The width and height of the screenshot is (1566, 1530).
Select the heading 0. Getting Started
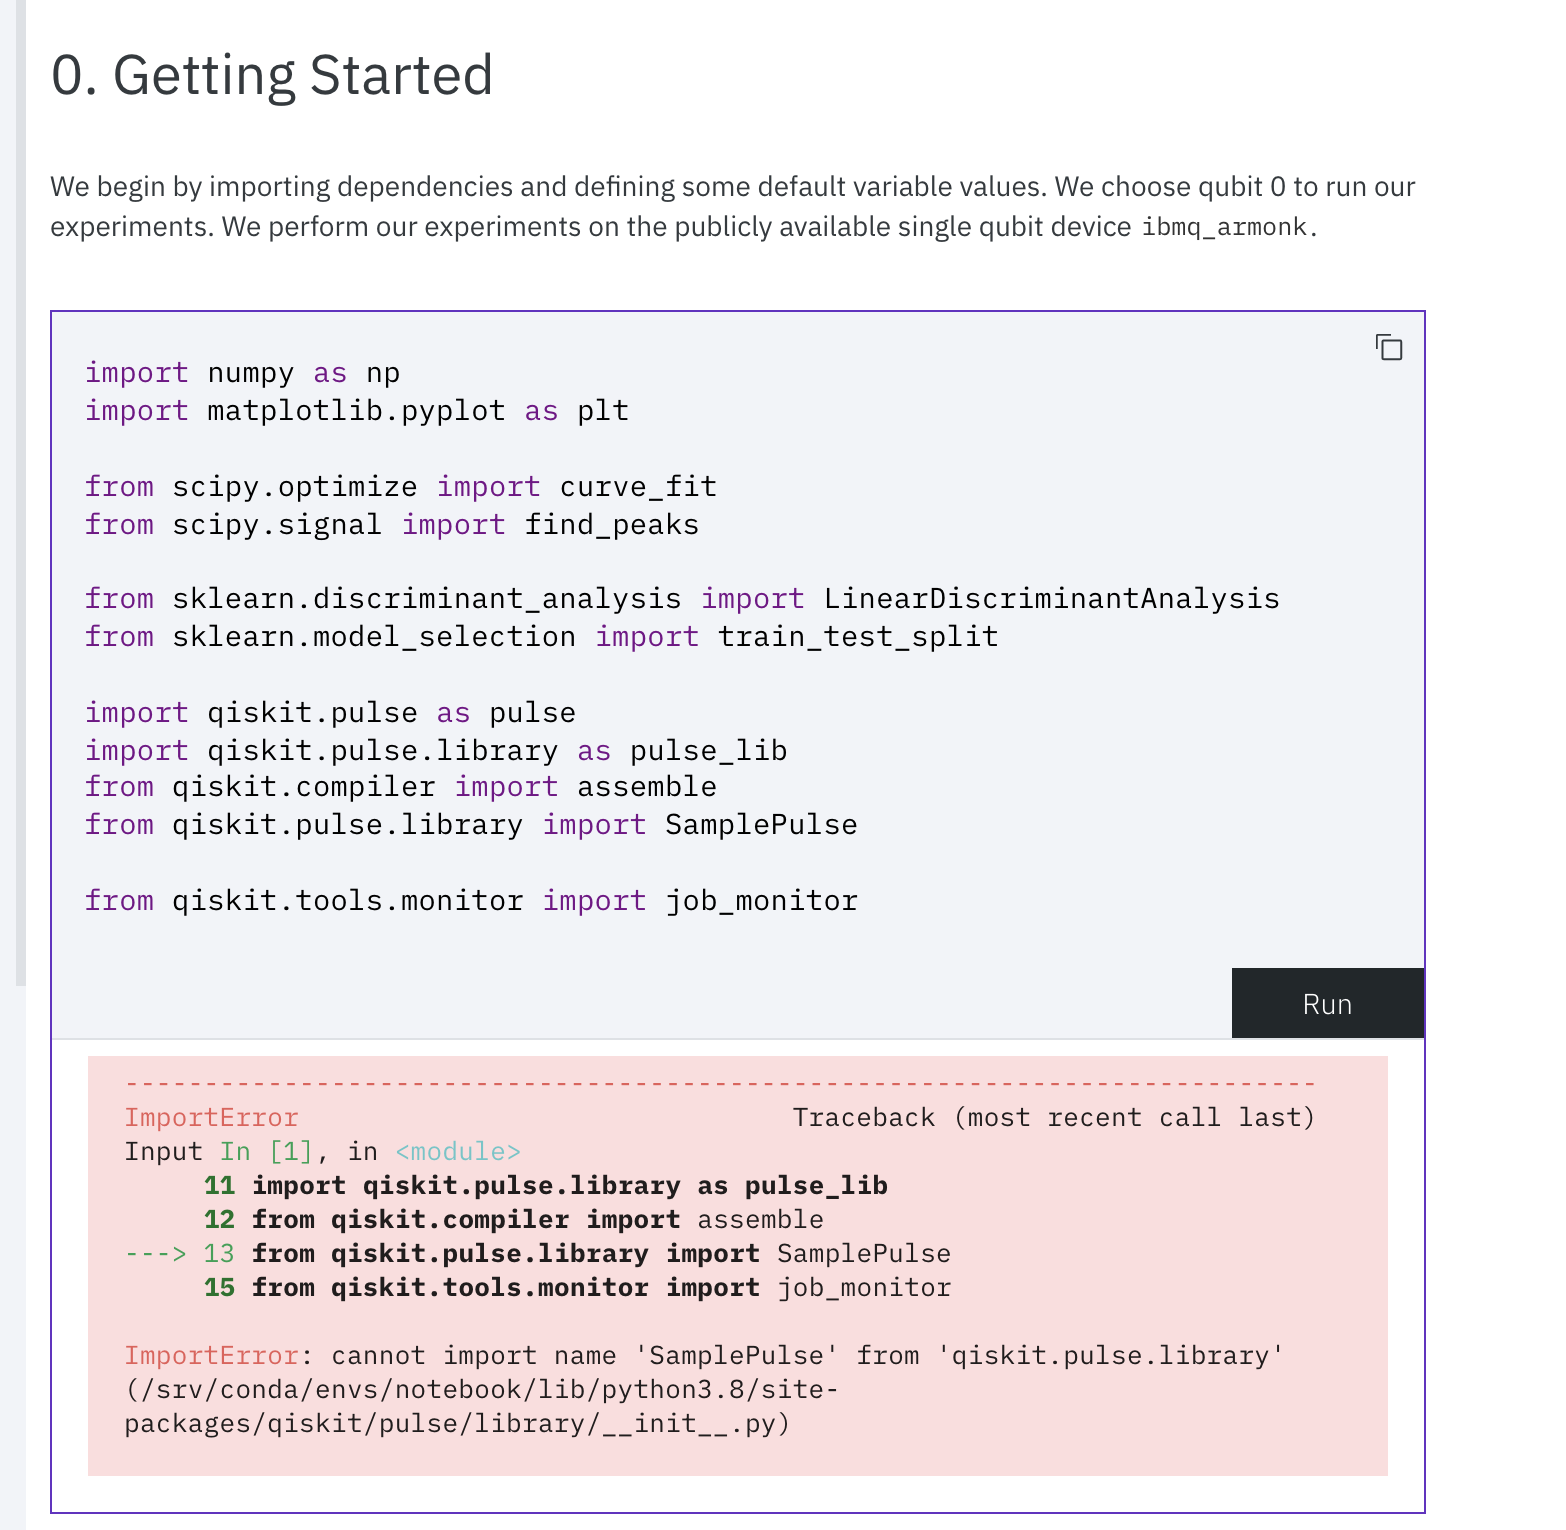[x=272, y=73]
